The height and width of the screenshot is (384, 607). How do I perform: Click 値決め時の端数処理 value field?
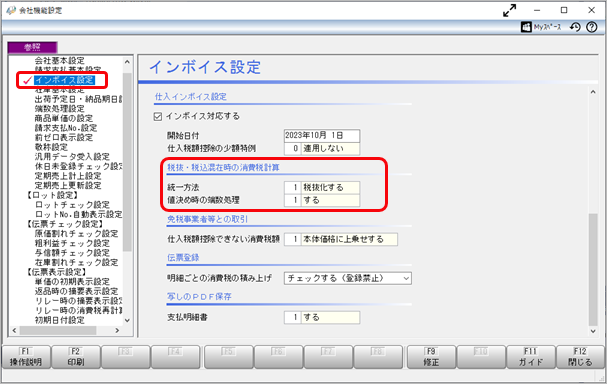coord(322,201)
